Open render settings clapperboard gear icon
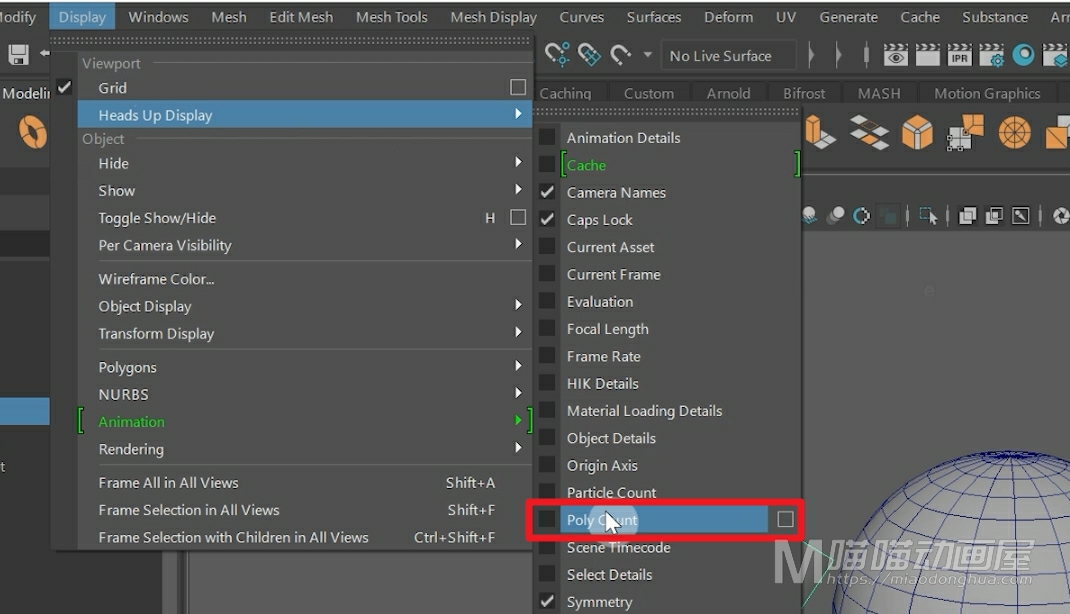This screenshot has height=614, width=1070. coord(992,55)
